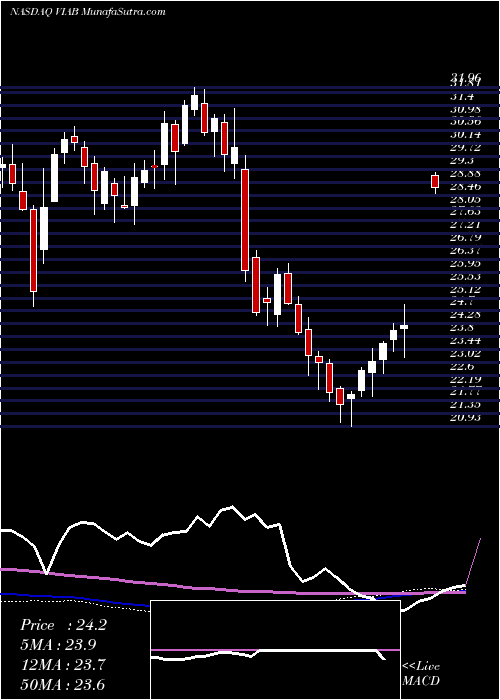This screenshot has width=500, height=700.
Task: Select the 12MA : 23.7 value
Action: coord(62,665)
